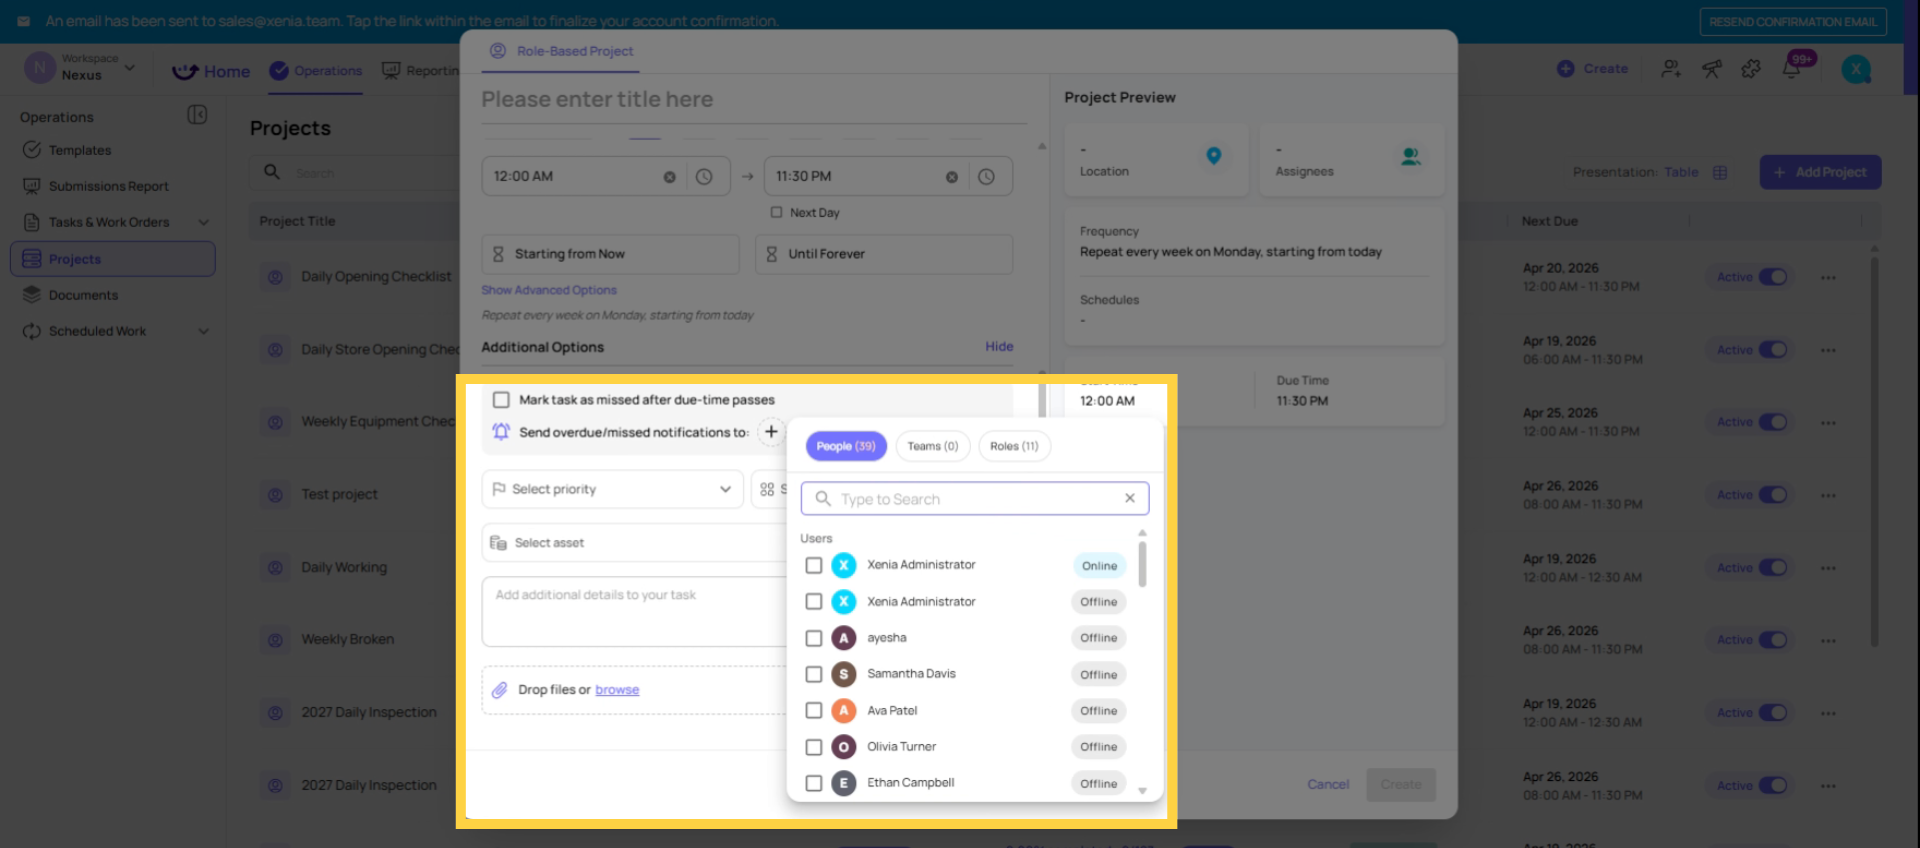Open the user avatar menu in header

point(1856,69)
